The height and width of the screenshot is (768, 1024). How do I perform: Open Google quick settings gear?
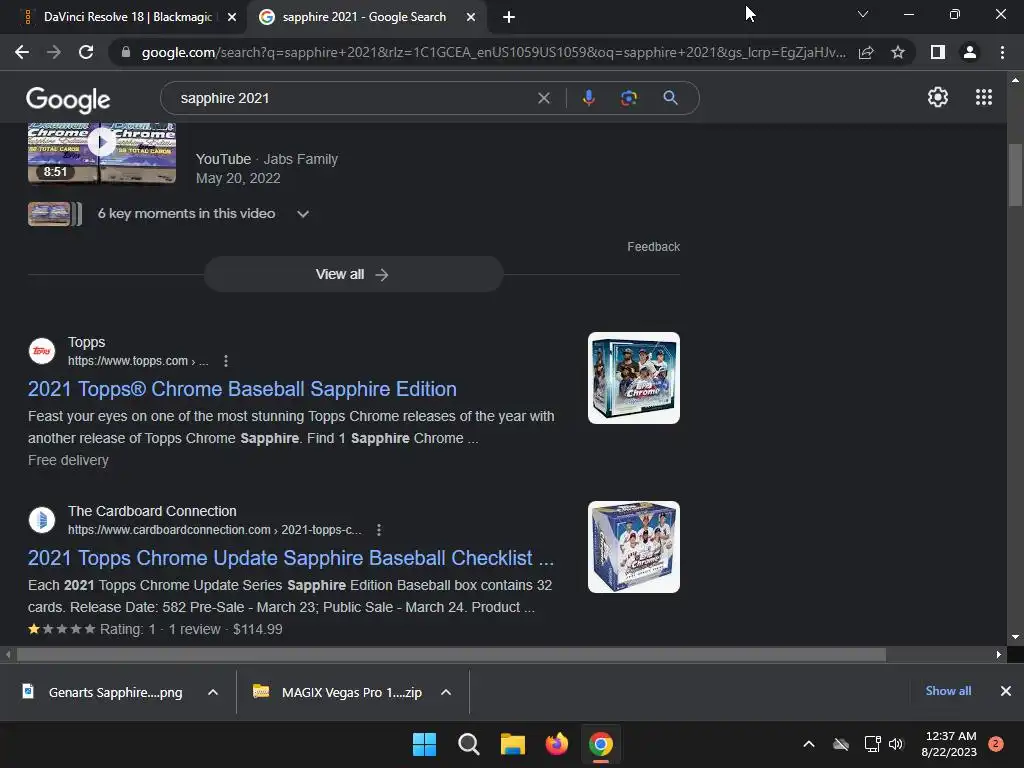coord(938,97)
